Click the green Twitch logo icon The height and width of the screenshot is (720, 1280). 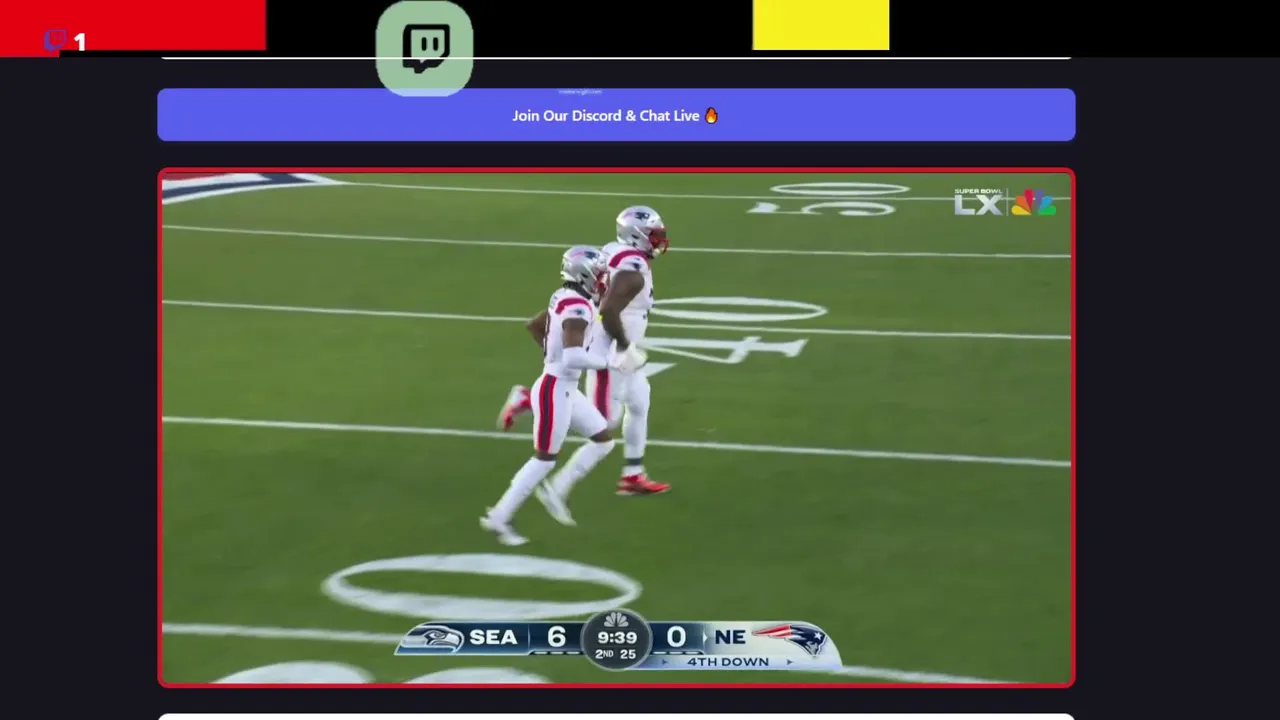point(424,48)
